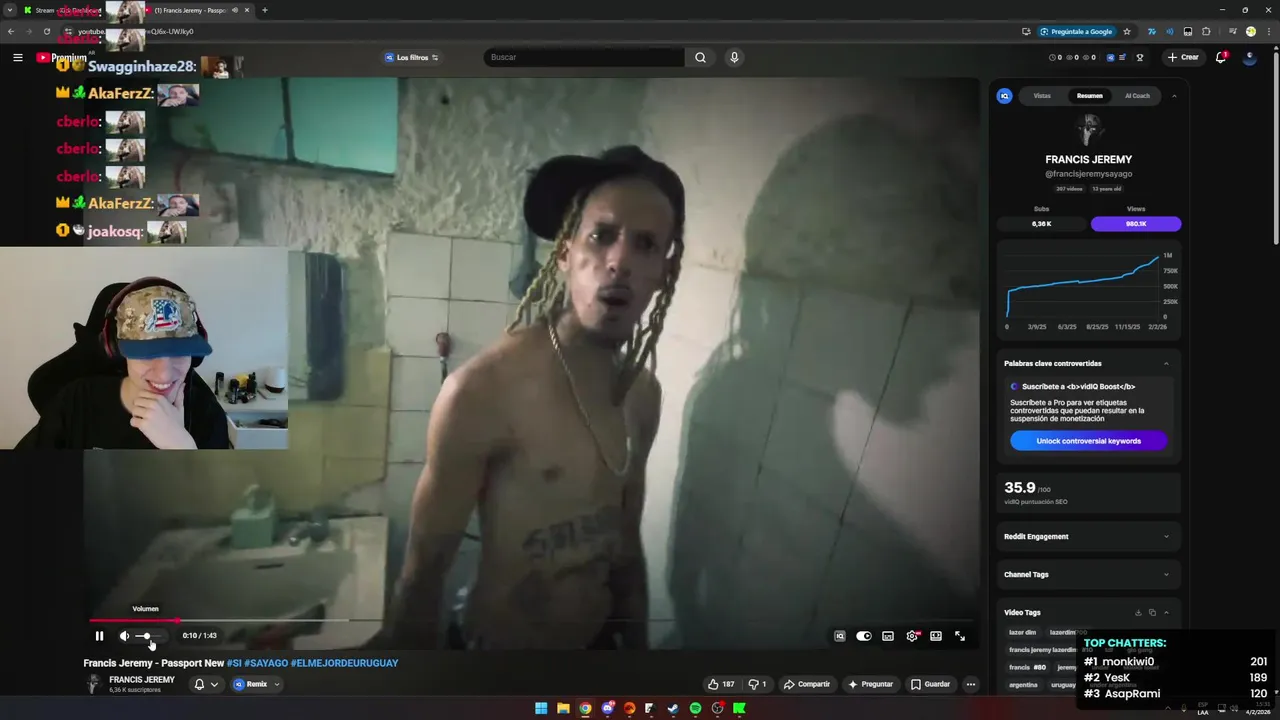Click the Crear button
The image size is (1280, 720).
pyautogui.click(x=1182, y=57)
